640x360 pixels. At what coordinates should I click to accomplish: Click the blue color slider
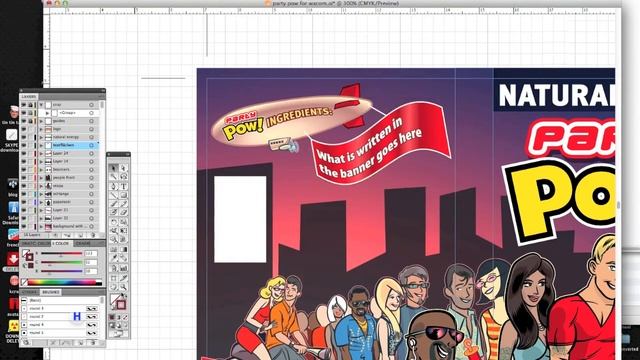pyautogui.click(x=61, y=271)
